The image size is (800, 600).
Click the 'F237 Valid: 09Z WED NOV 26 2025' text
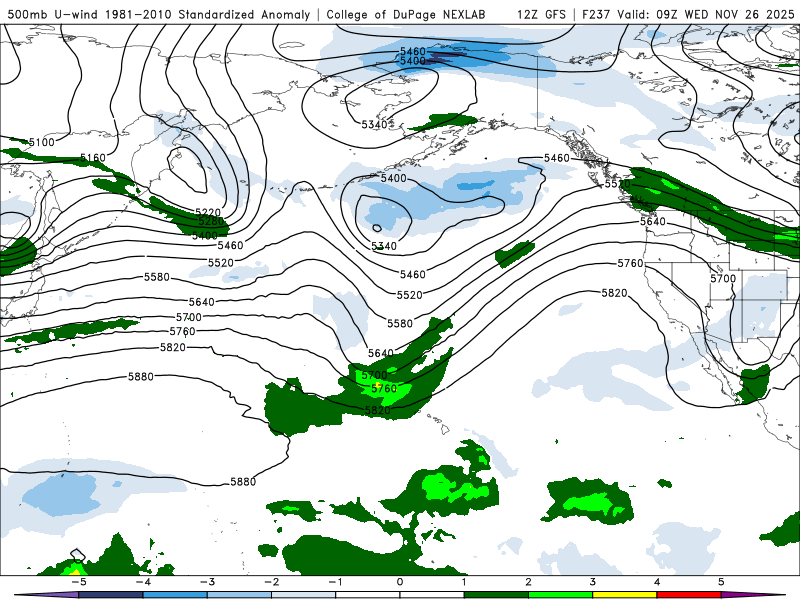pyautogui.click(x=688, y=14)
